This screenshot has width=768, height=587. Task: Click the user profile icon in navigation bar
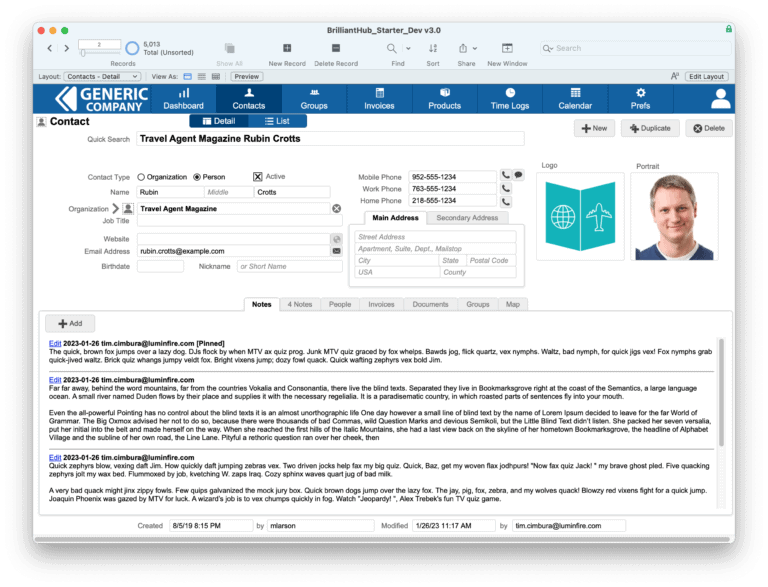pyautogui.click(x=720, y=98)
